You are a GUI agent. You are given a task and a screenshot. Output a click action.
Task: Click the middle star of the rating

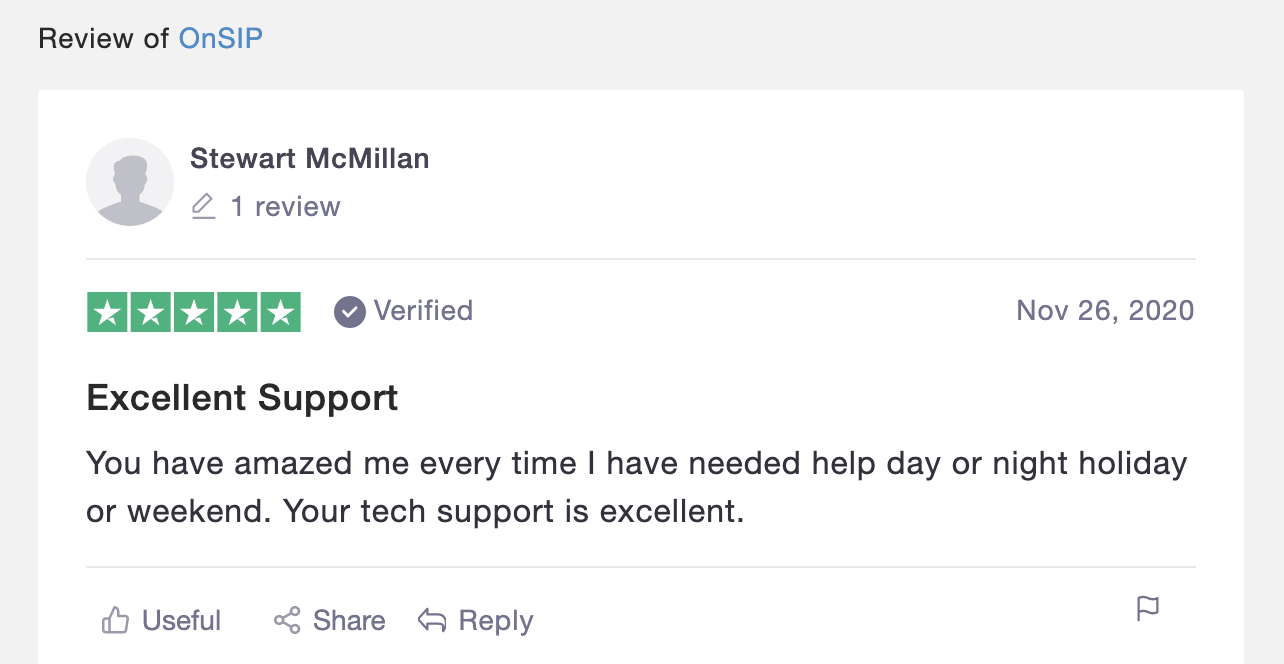[194, 311]
